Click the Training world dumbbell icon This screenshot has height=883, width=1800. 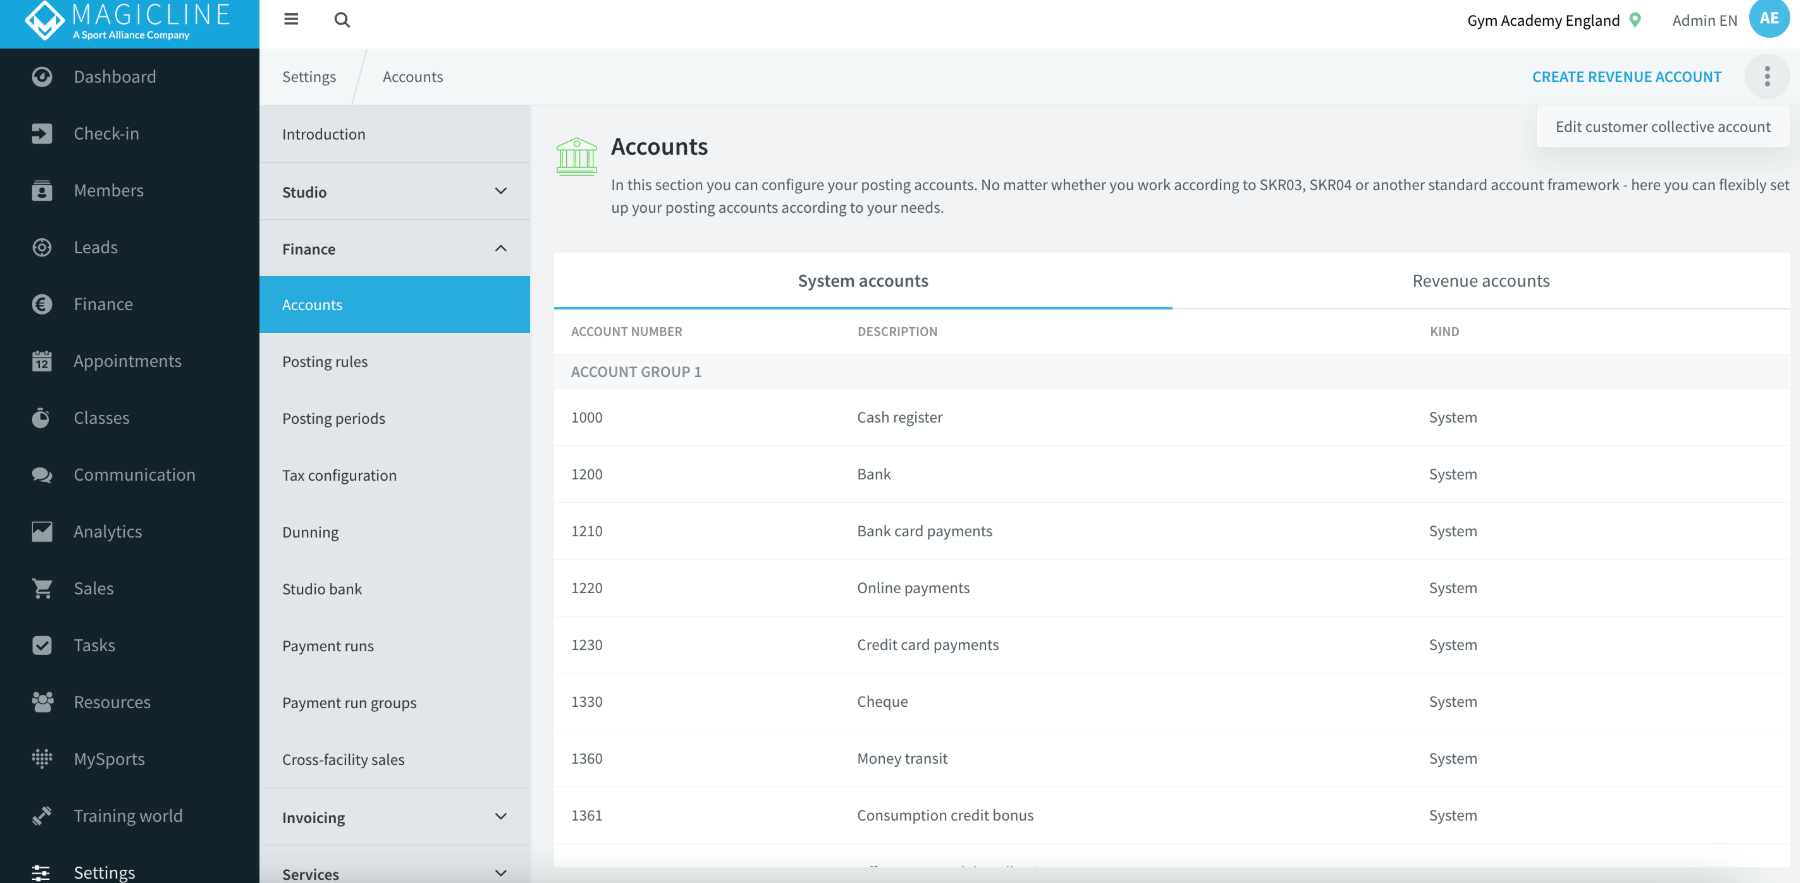(x=42, y=816)
